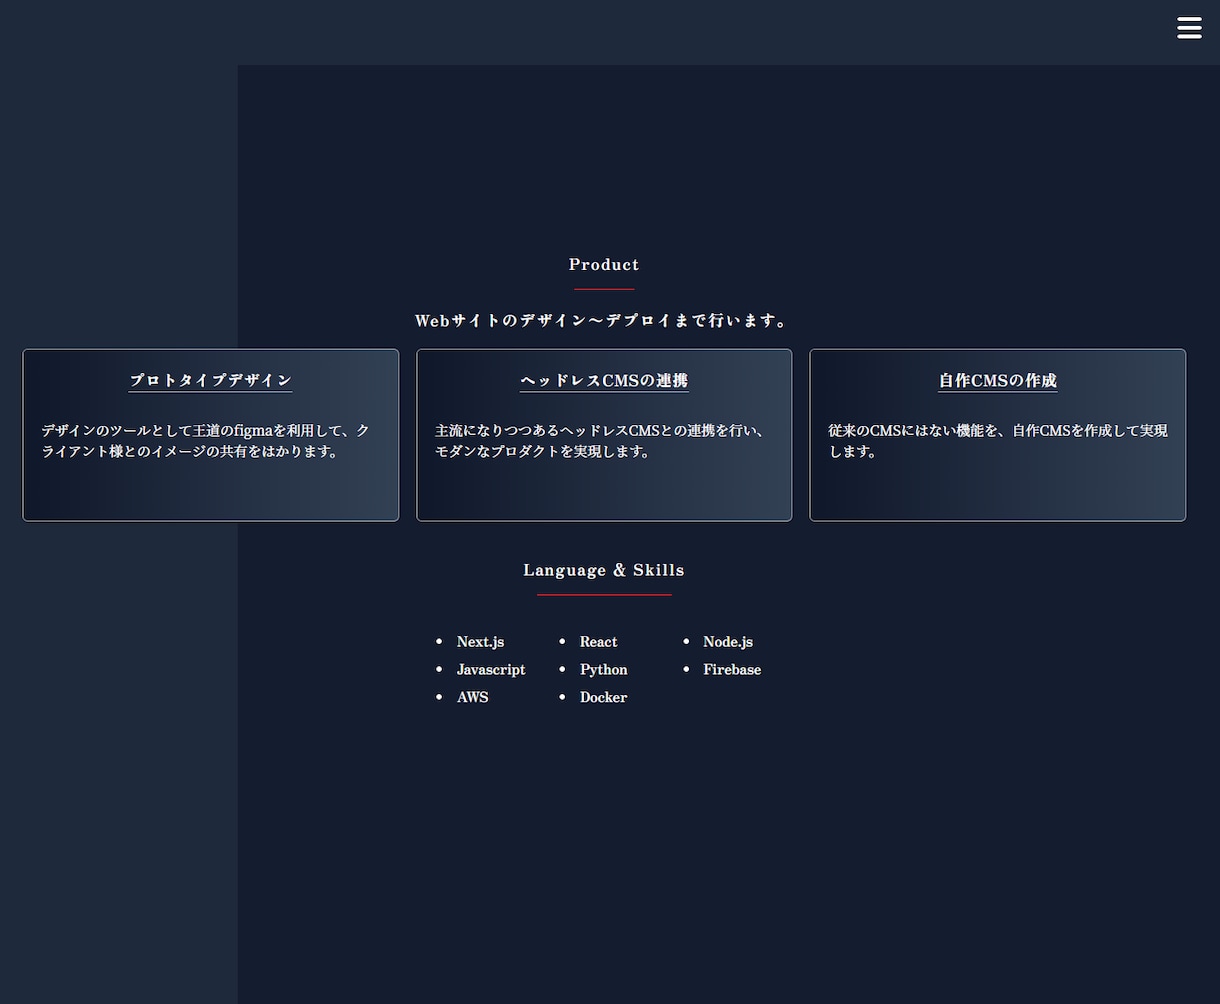The width and height of the screenshot is (1220, 1004).
Task: Click 'React' in the skills list
Action: click(x=599, y=642)
